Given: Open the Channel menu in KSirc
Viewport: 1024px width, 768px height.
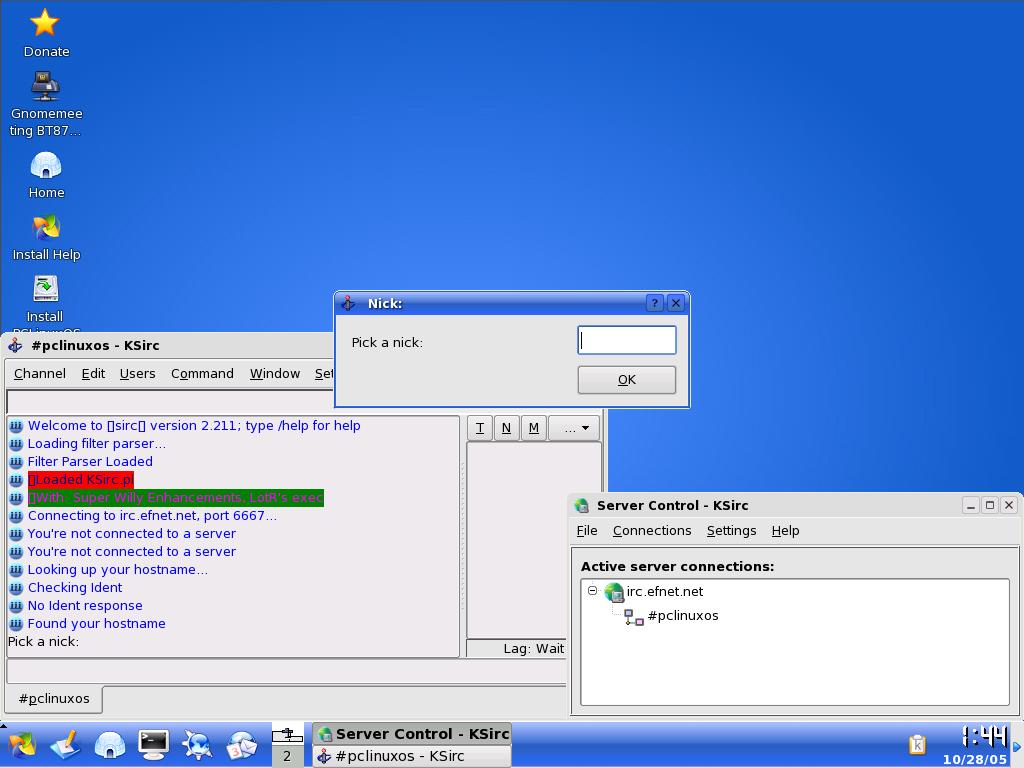Looking at the screenshot, I should 40,374.
